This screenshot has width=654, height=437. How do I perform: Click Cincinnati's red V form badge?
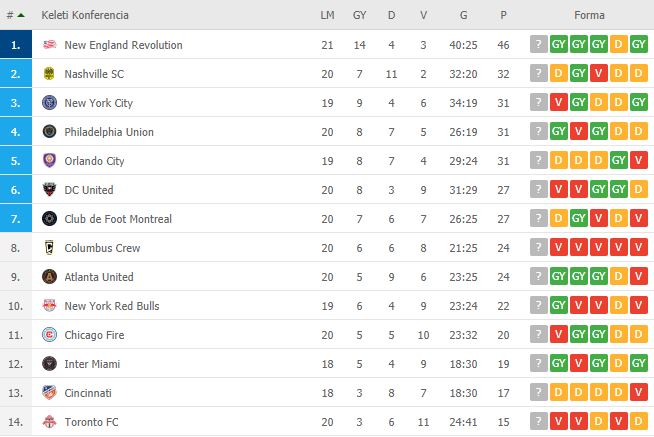tap(639, 392)
